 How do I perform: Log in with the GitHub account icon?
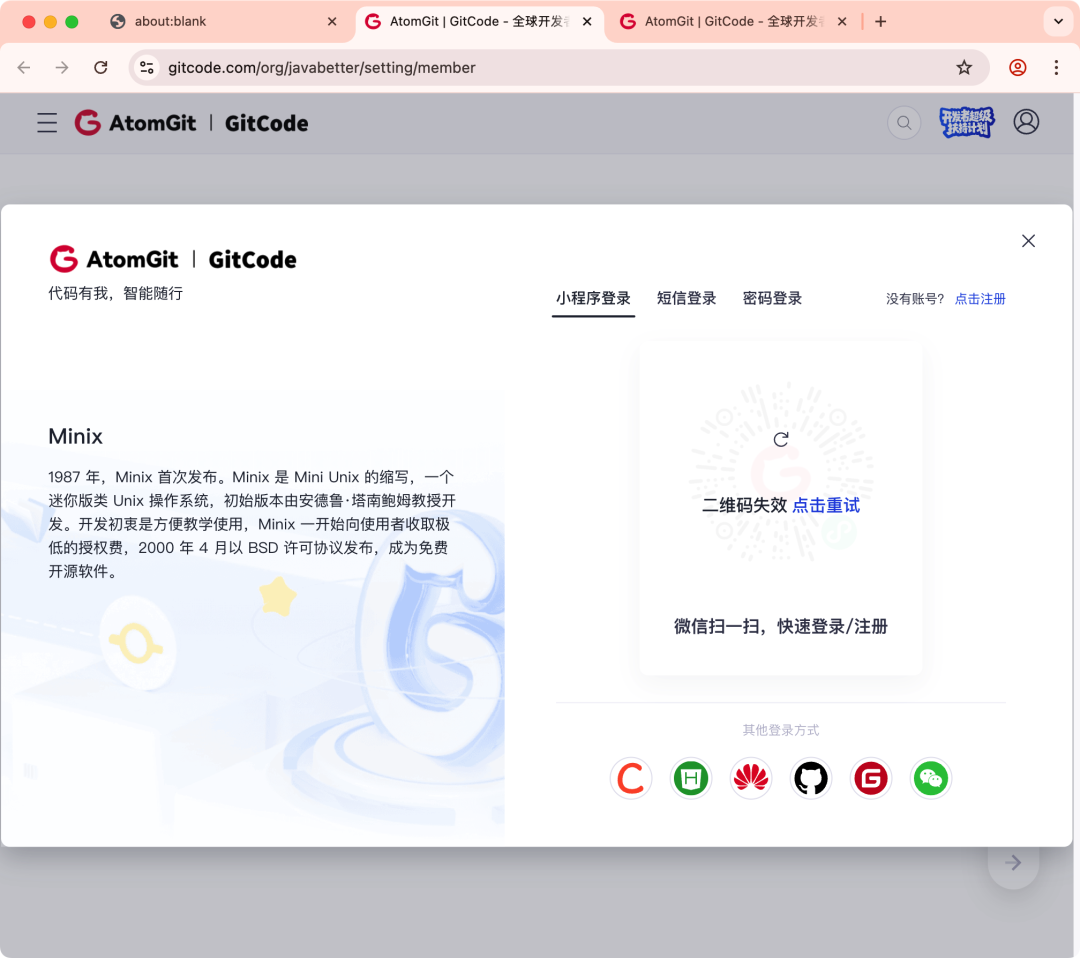(811, 778)
